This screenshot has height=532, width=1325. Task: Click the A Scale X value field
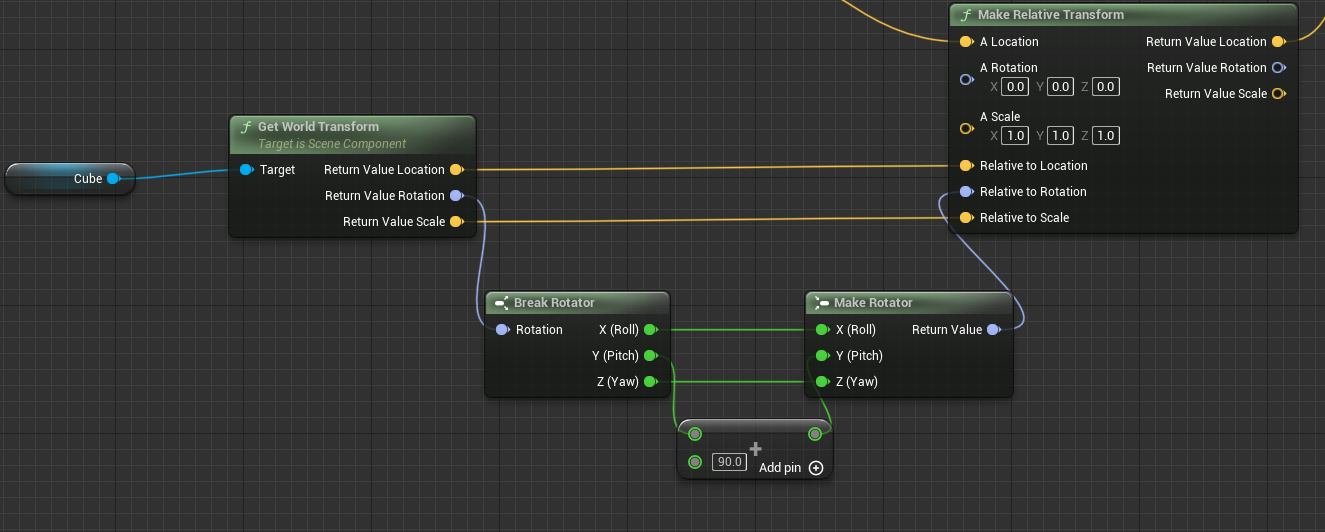pyautogui.click(x=1015, y=136)
